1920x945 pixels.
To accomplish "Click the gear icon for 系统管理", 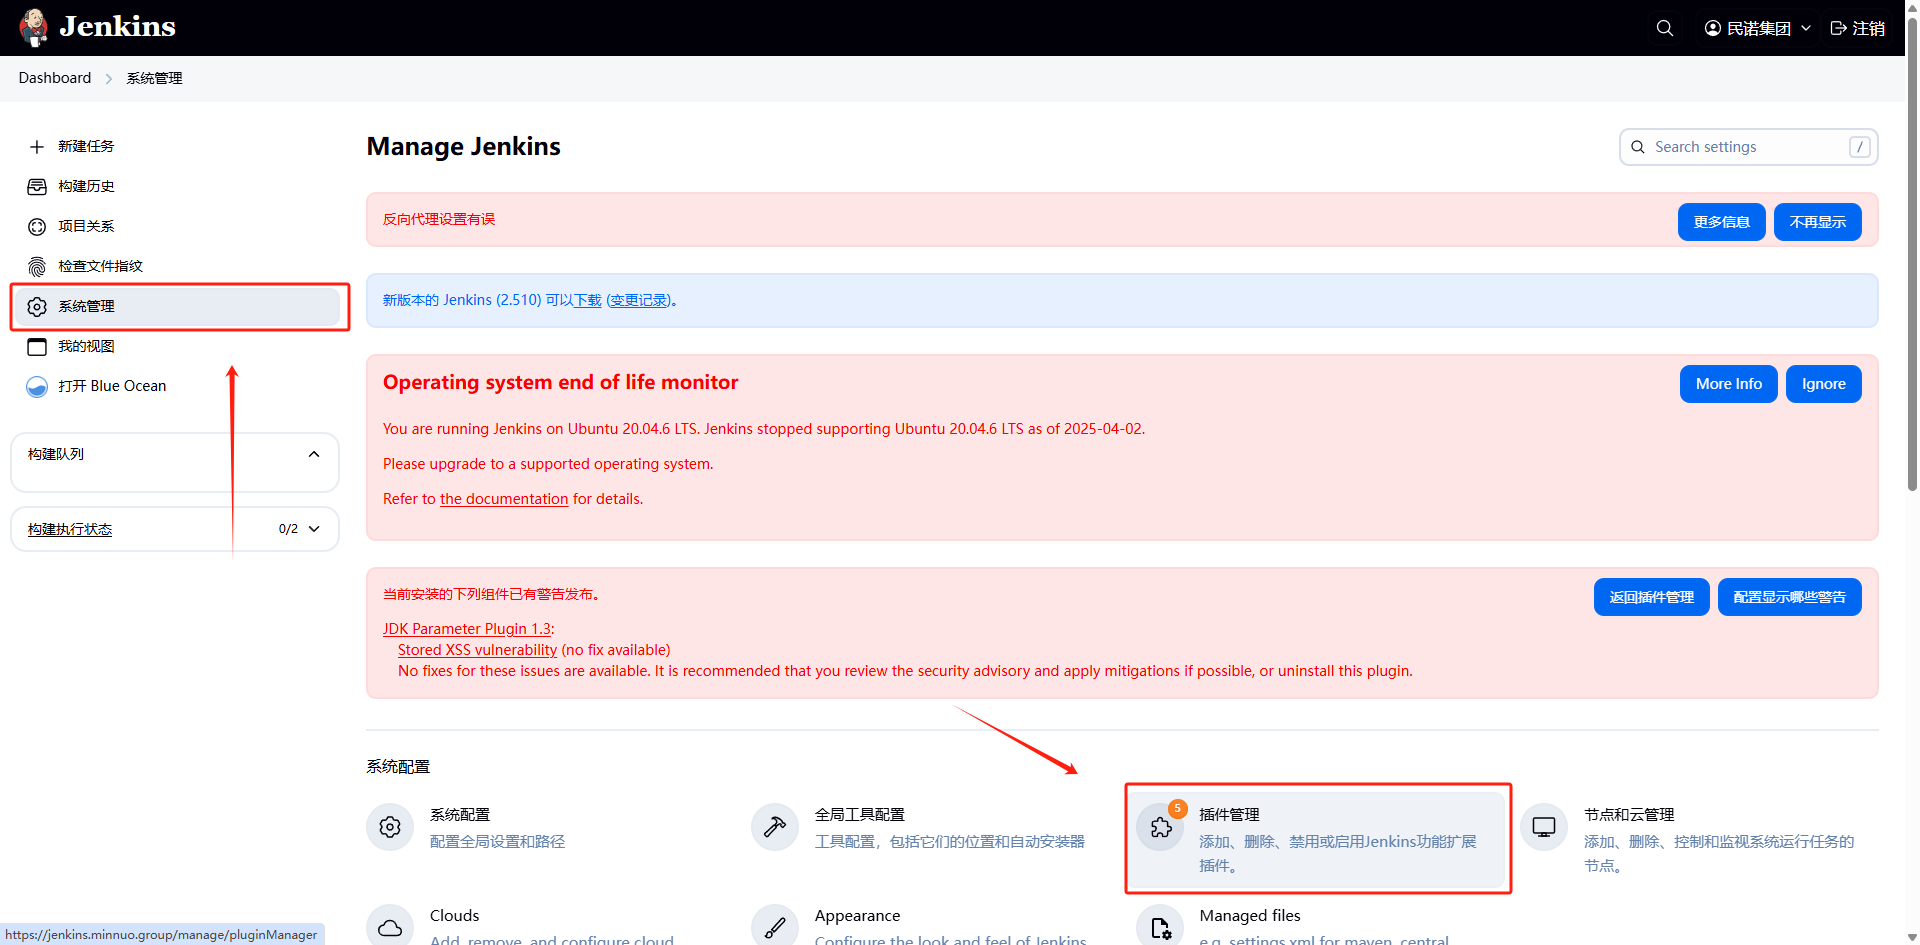I will point(37,307).
